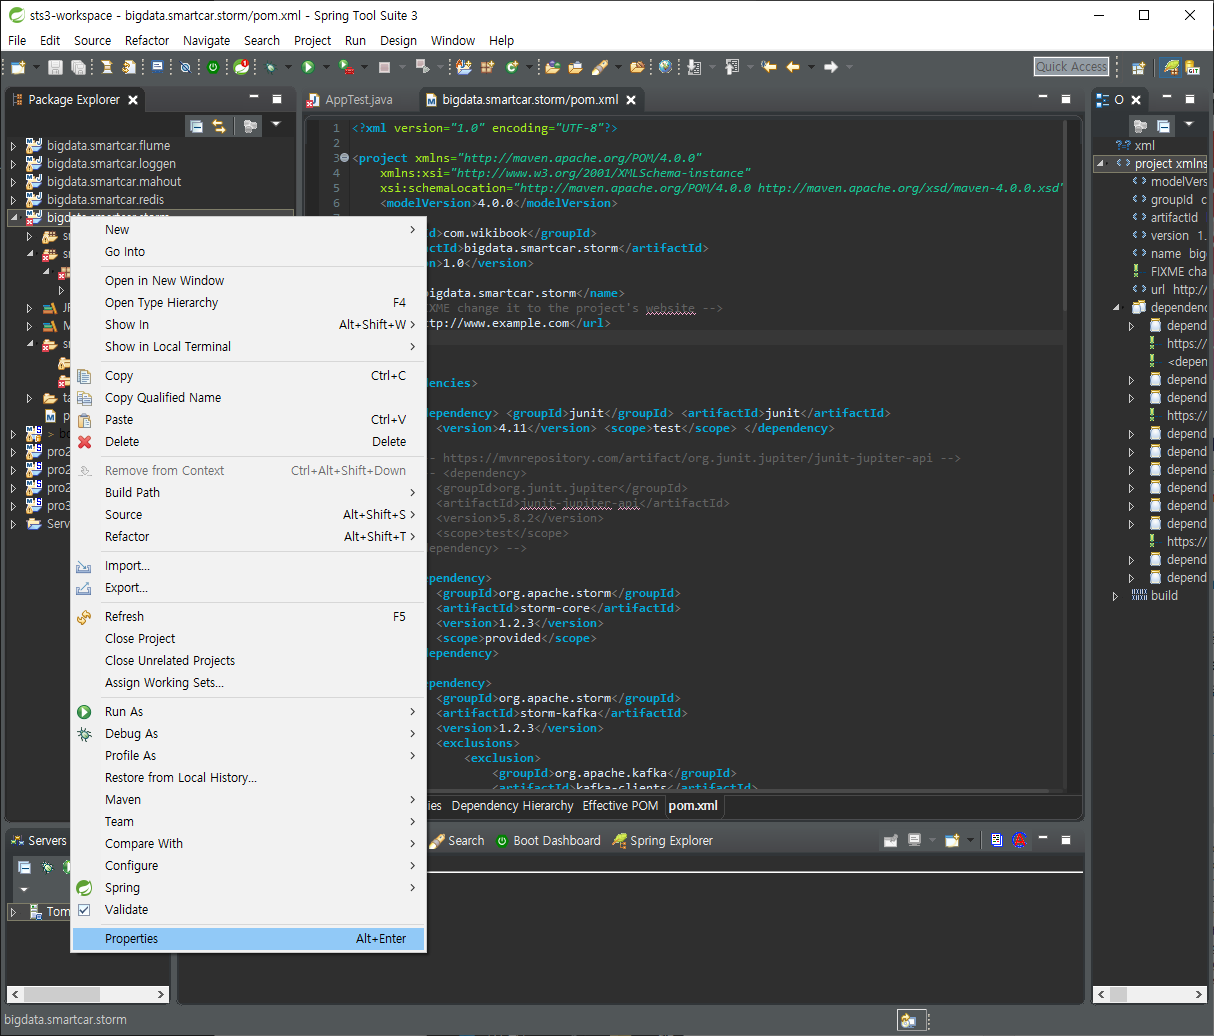Click the Quick Access input field
Screen dimensions: 1214x1036
click(x=1072, y=67)
